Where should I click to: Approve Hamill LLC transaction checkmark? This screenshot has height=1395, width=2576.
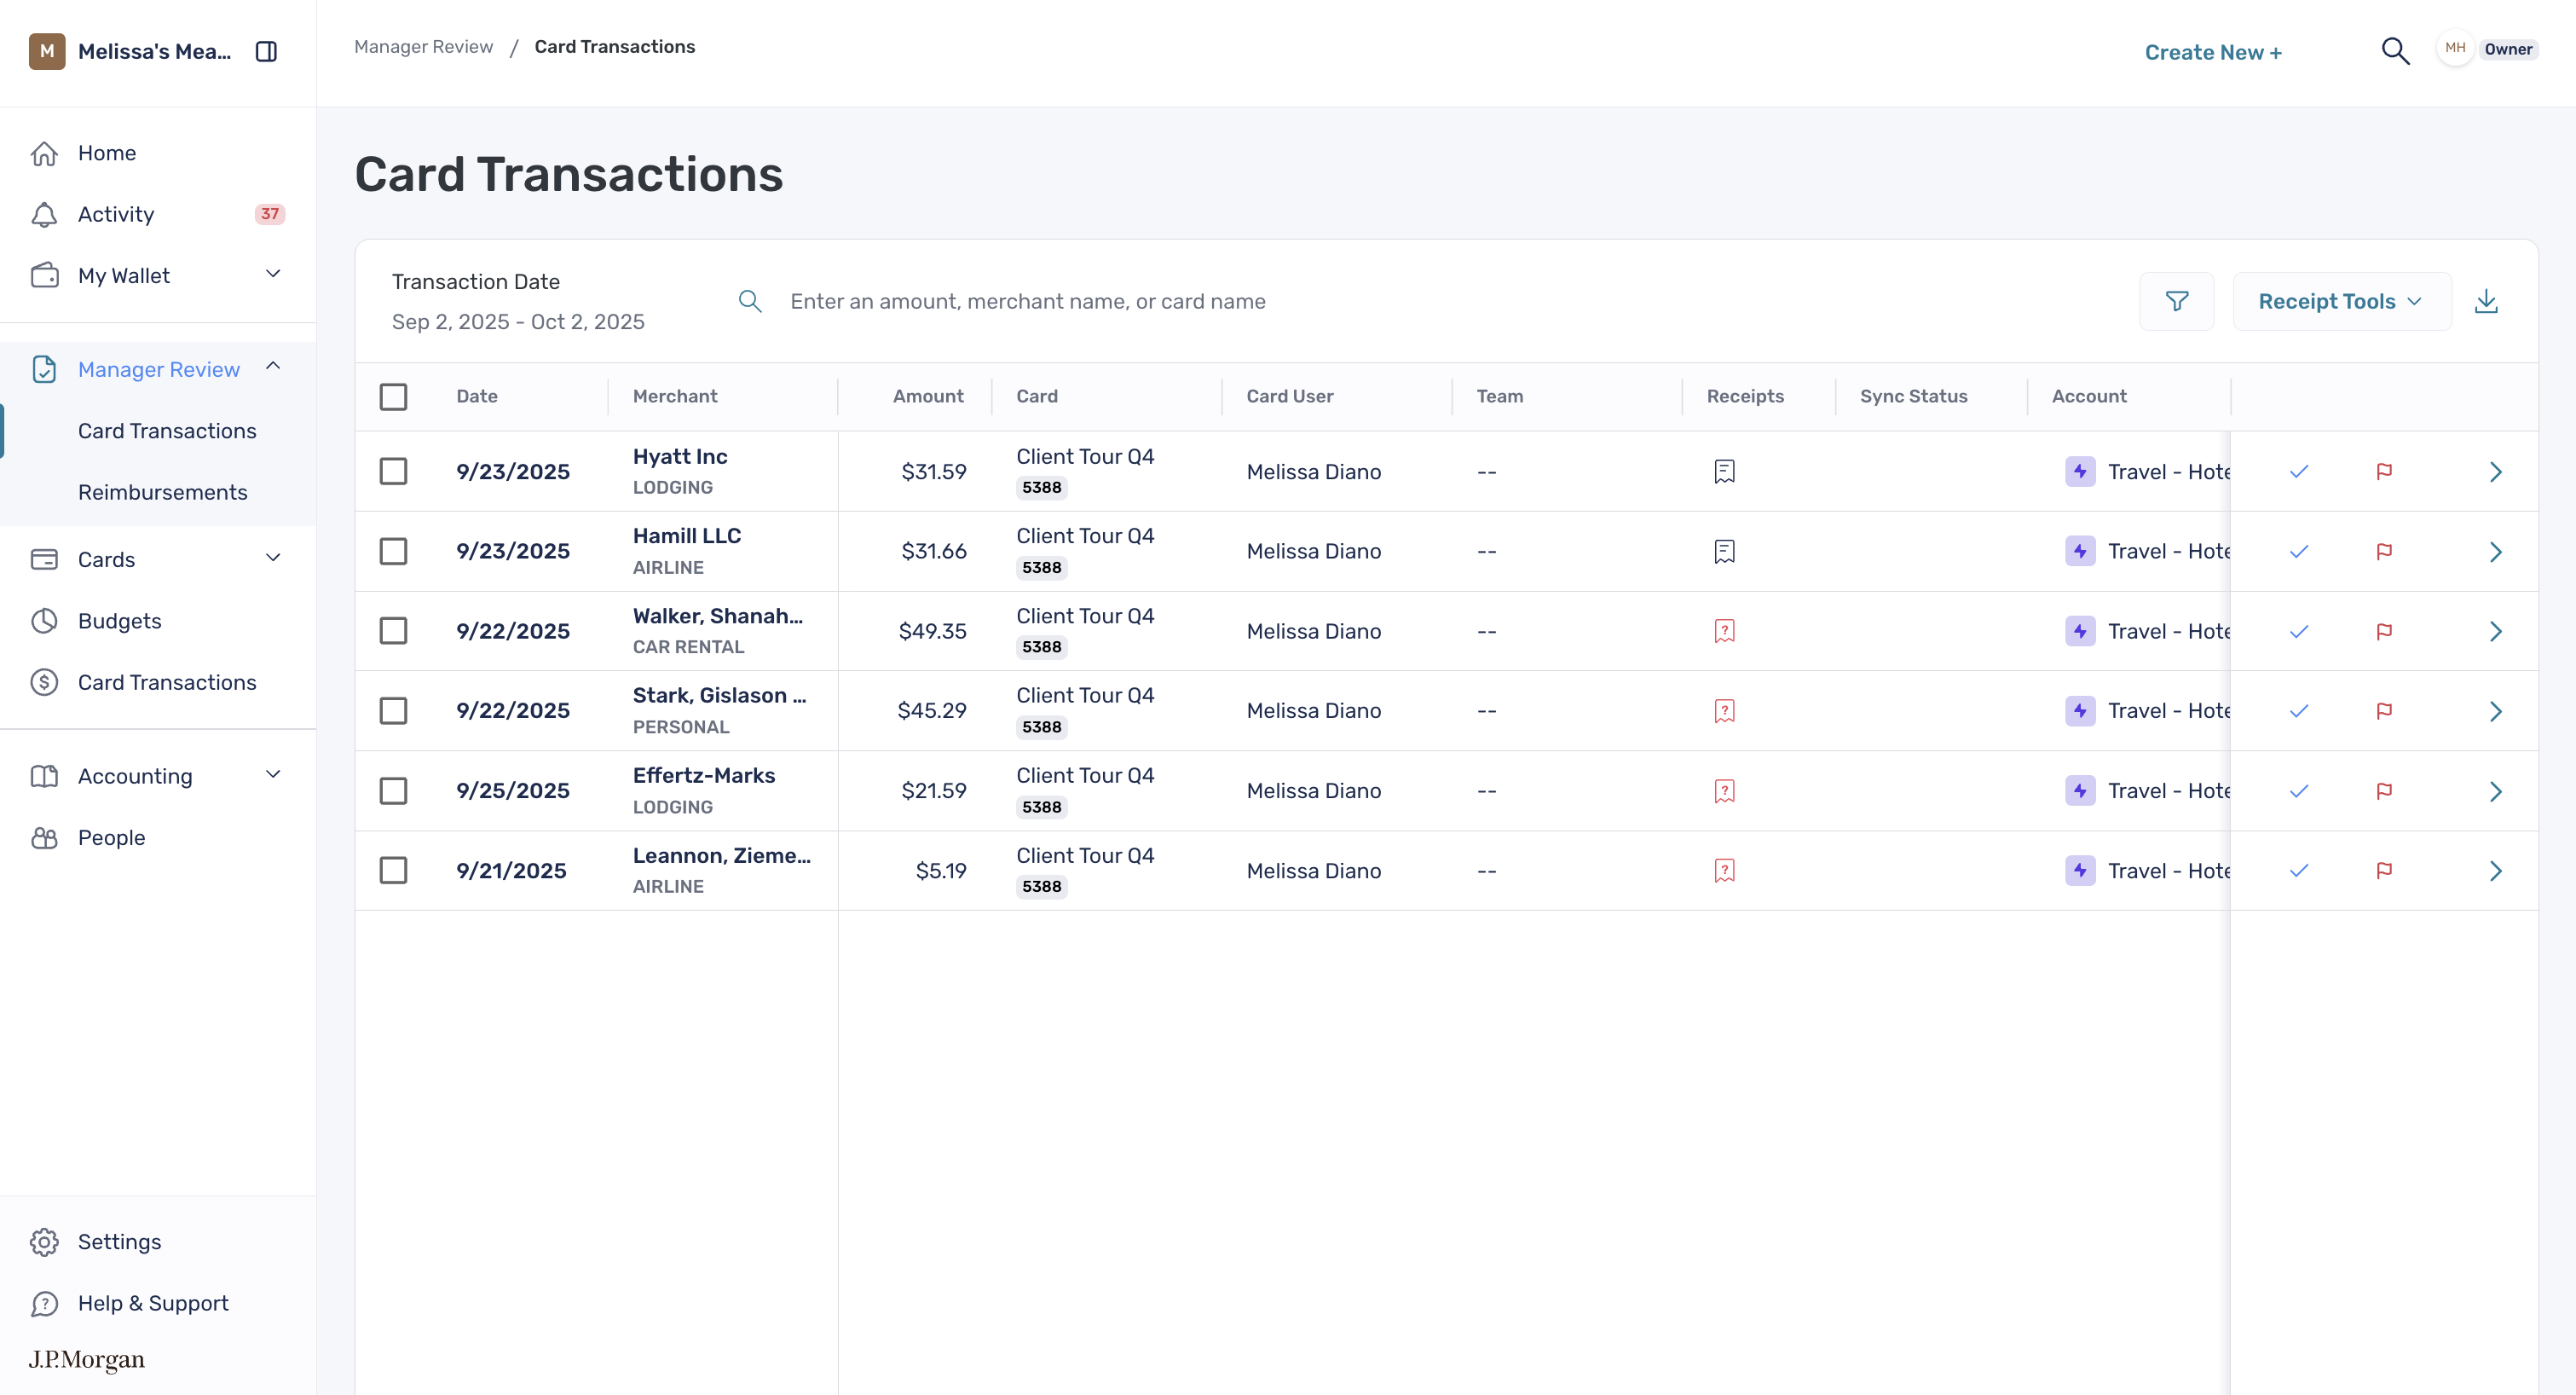[2299, 551]
